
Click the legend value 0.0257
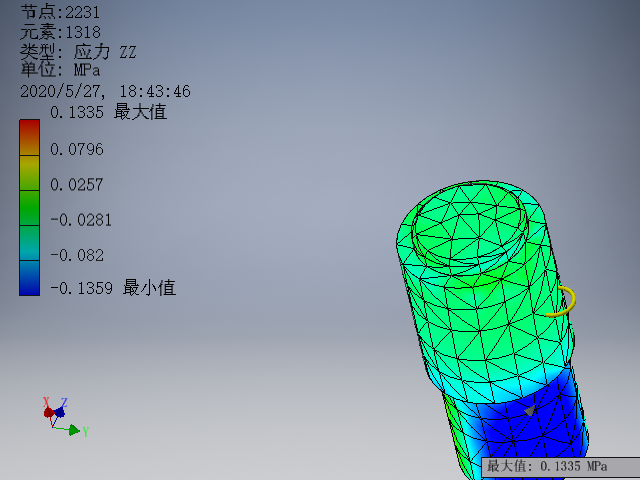click(77, 185)
